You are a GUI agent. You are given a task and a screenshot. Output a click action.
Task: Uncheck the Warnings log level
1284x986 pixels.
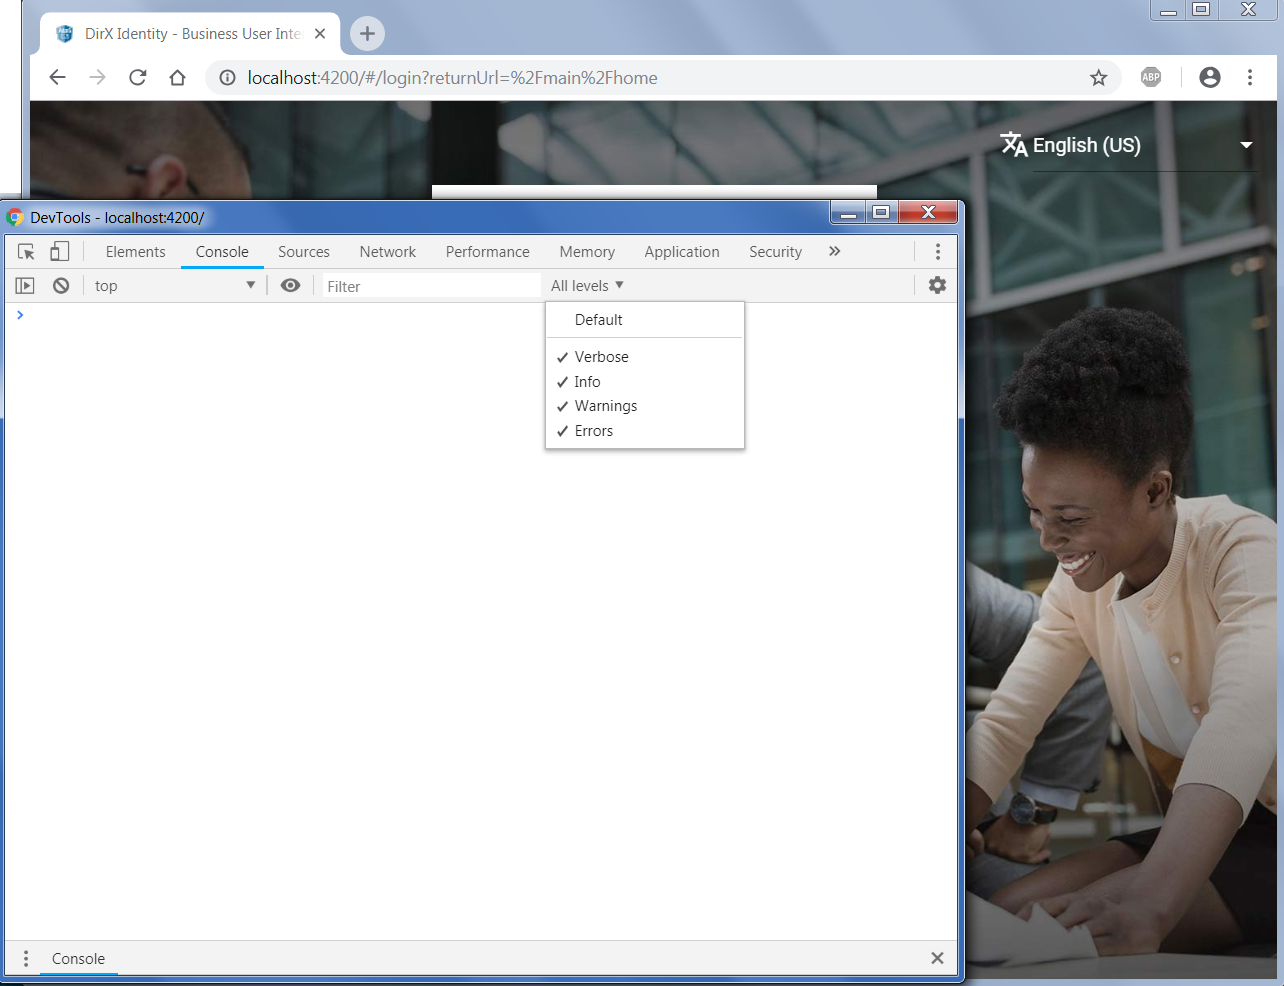[605, 405]
